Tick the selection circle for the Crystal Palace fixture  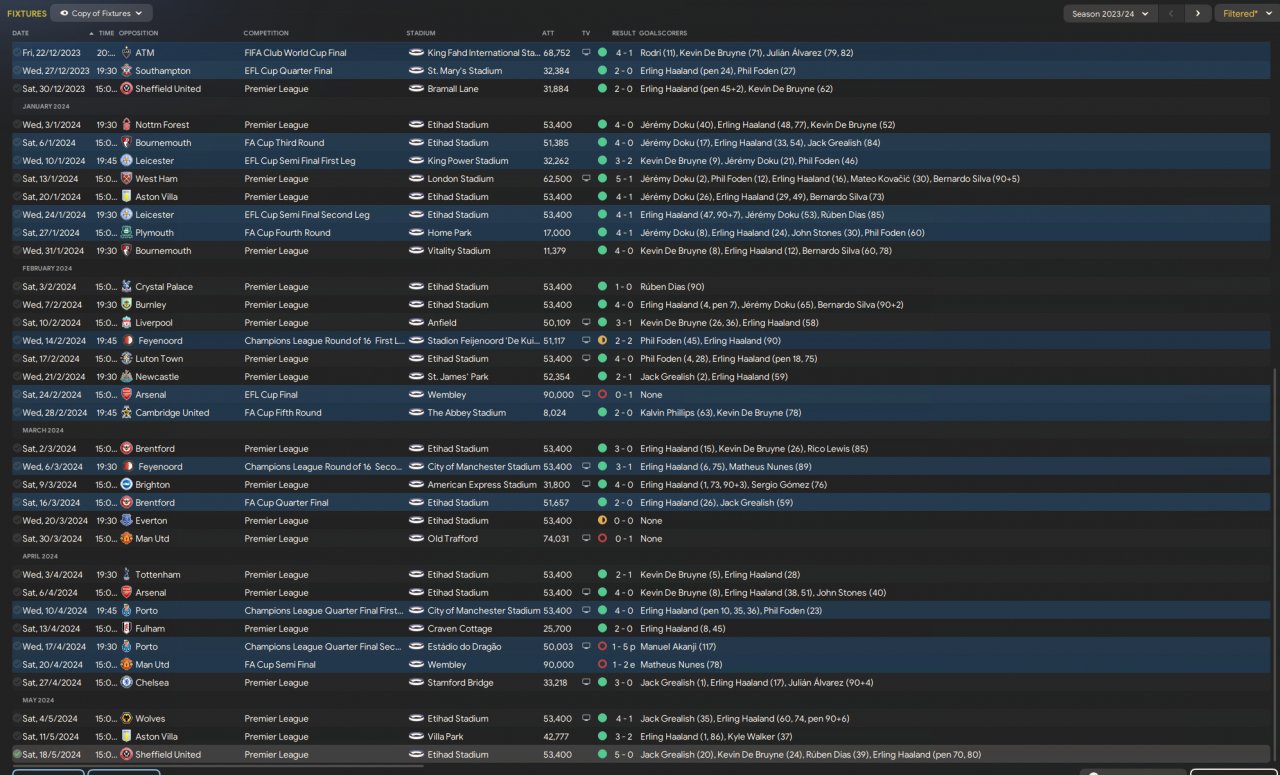coord(17,287)
